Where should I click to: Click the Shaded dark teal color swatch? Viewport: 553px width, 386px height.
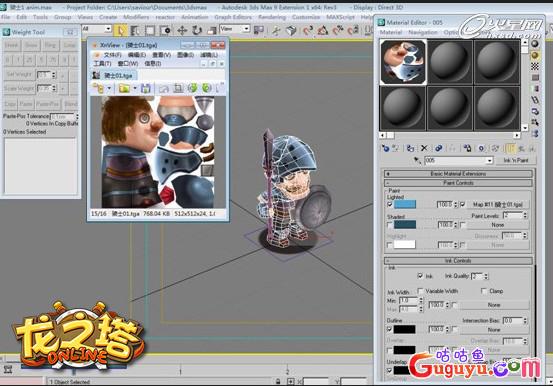(405, 224)
